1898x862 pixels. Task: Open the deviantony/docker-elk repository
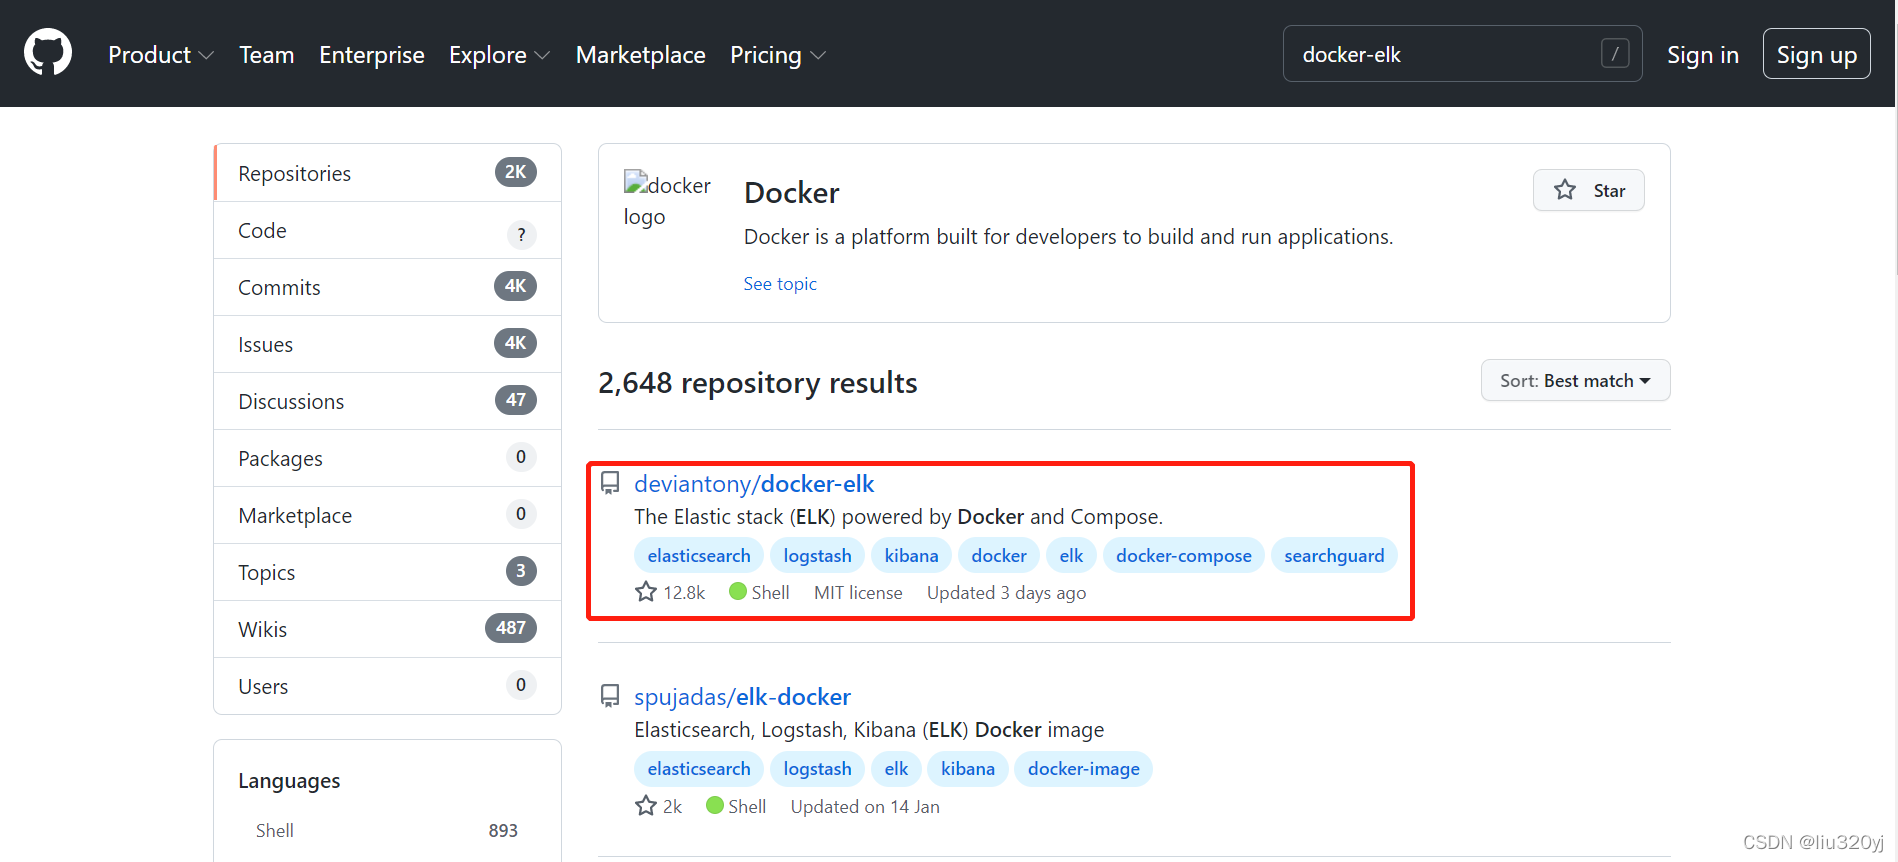(x=754, y=484)
